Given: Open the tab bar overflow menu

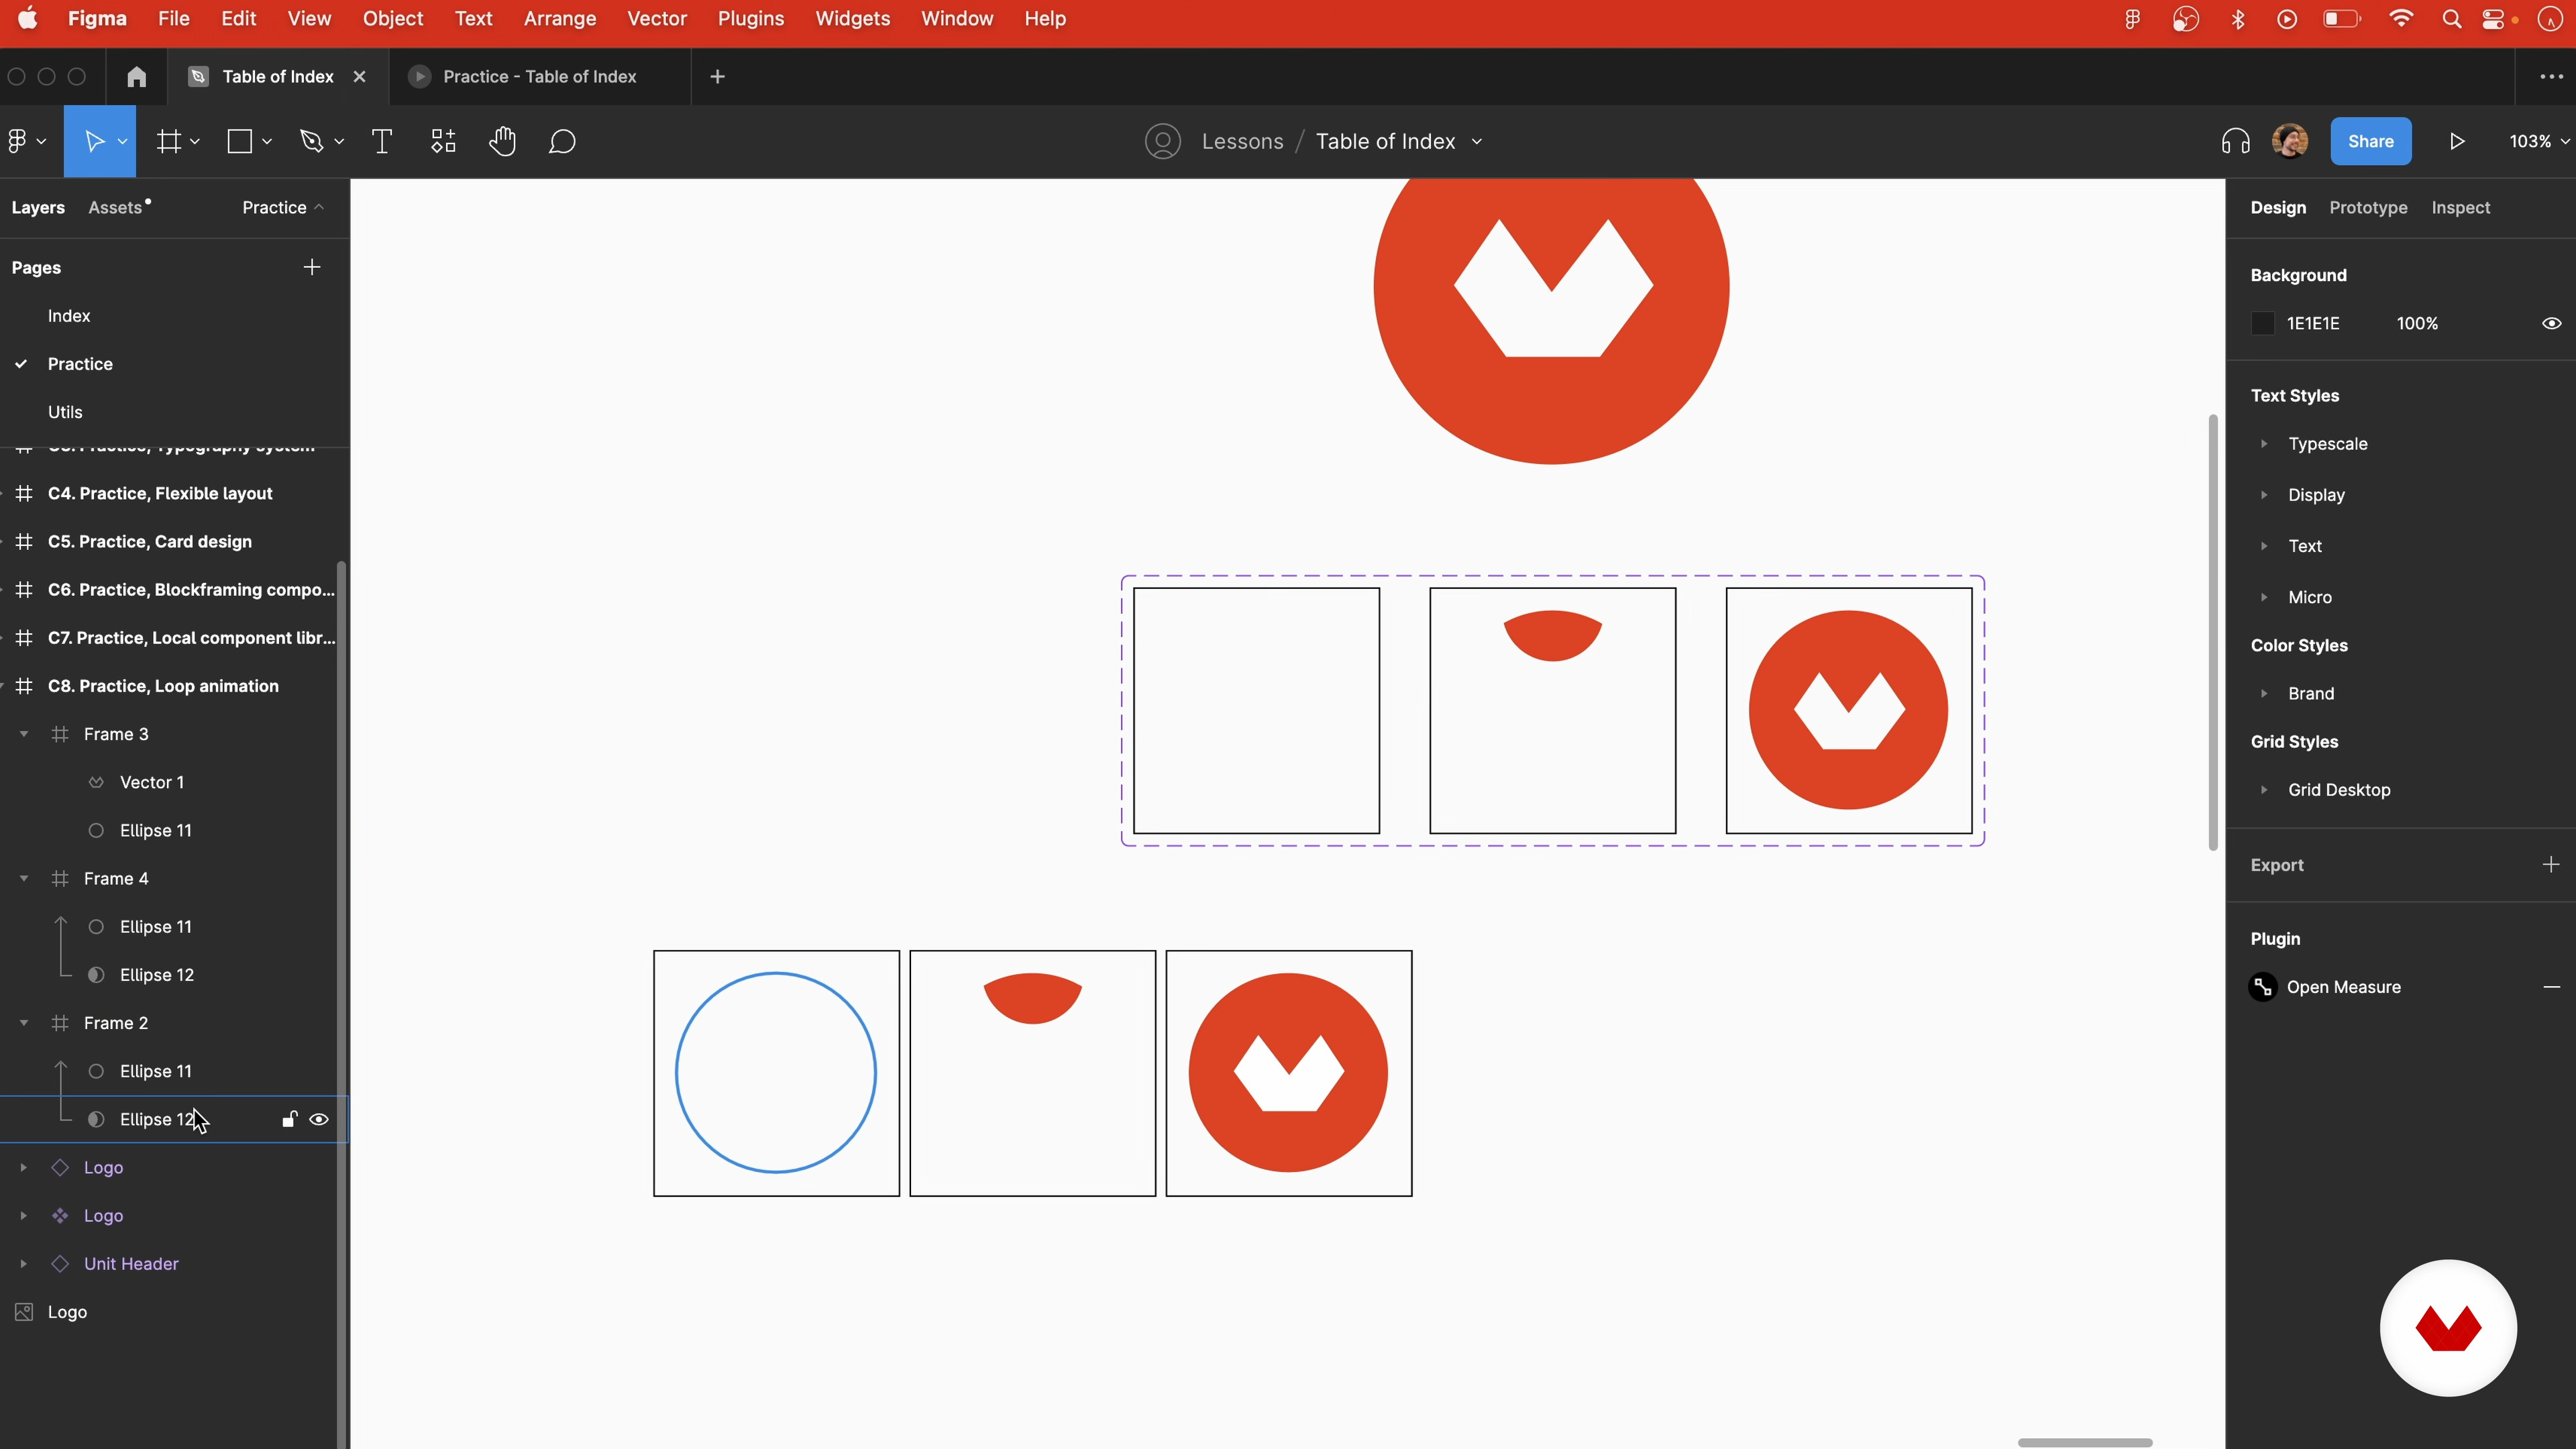Looking at the screenshot, I should pos(2551,77).
